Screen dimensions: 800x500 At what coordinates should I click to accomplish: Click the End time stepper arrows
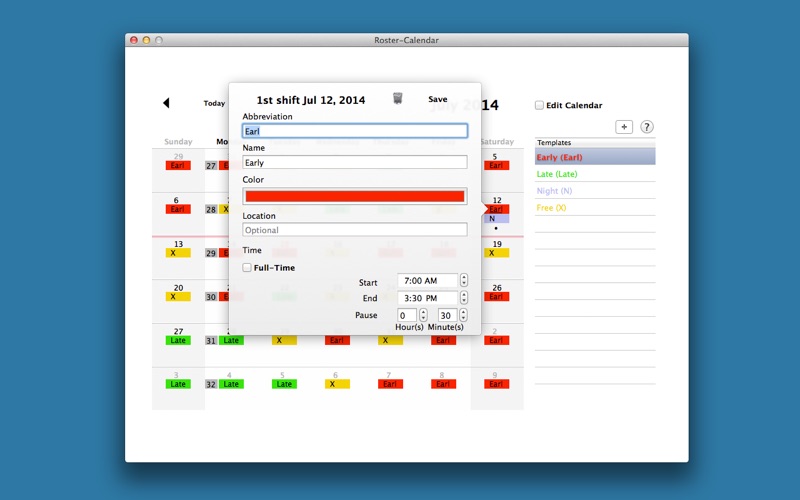[464, 298]
